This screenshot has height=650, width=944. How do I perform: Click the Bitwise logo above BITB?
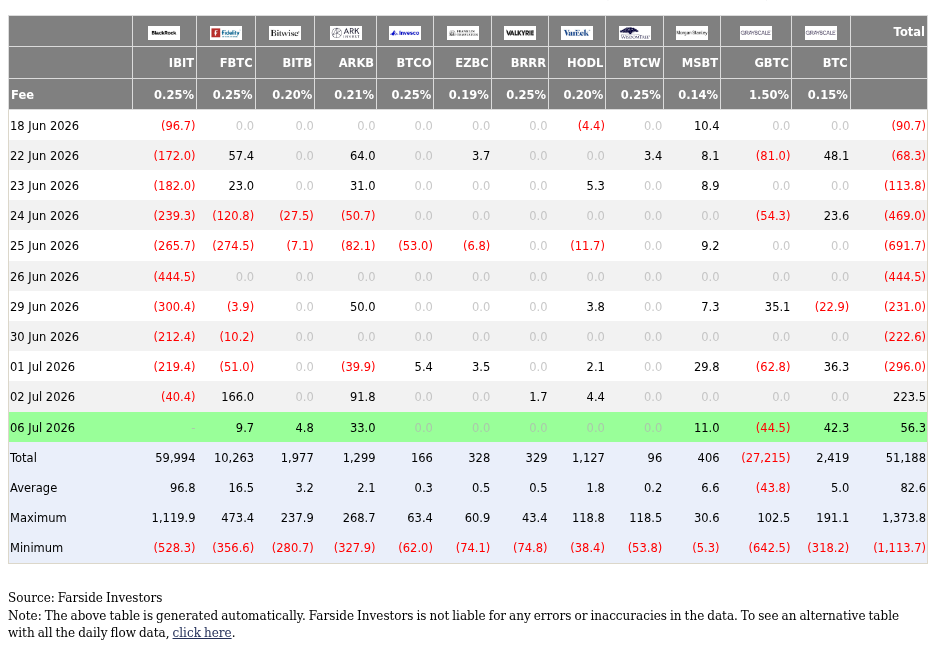[x=285, y=32]
